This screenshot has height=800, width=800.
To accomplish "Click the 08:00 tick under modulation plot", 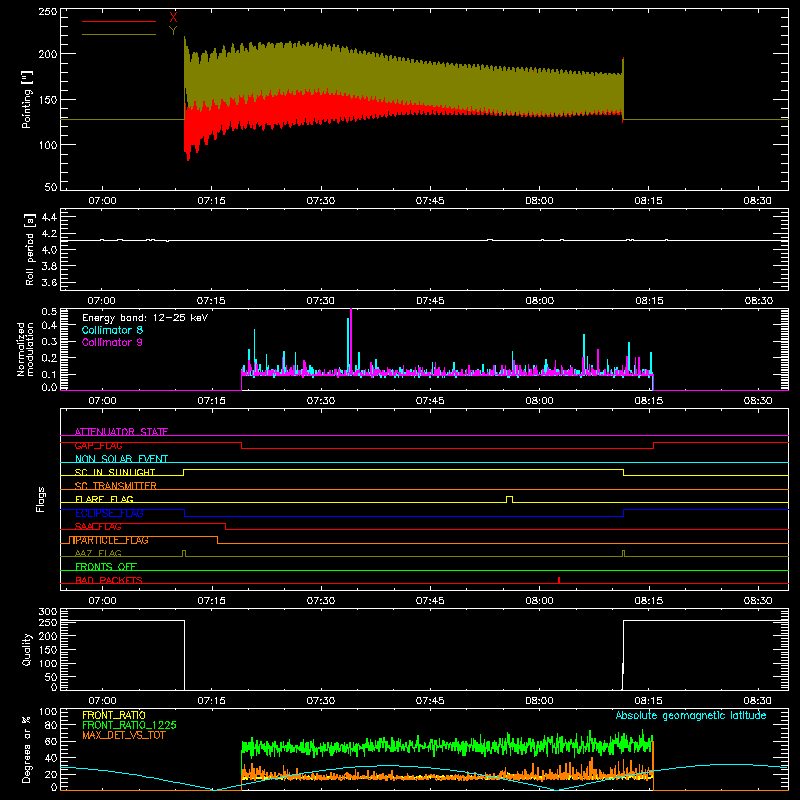I will (x=539, y=401).
